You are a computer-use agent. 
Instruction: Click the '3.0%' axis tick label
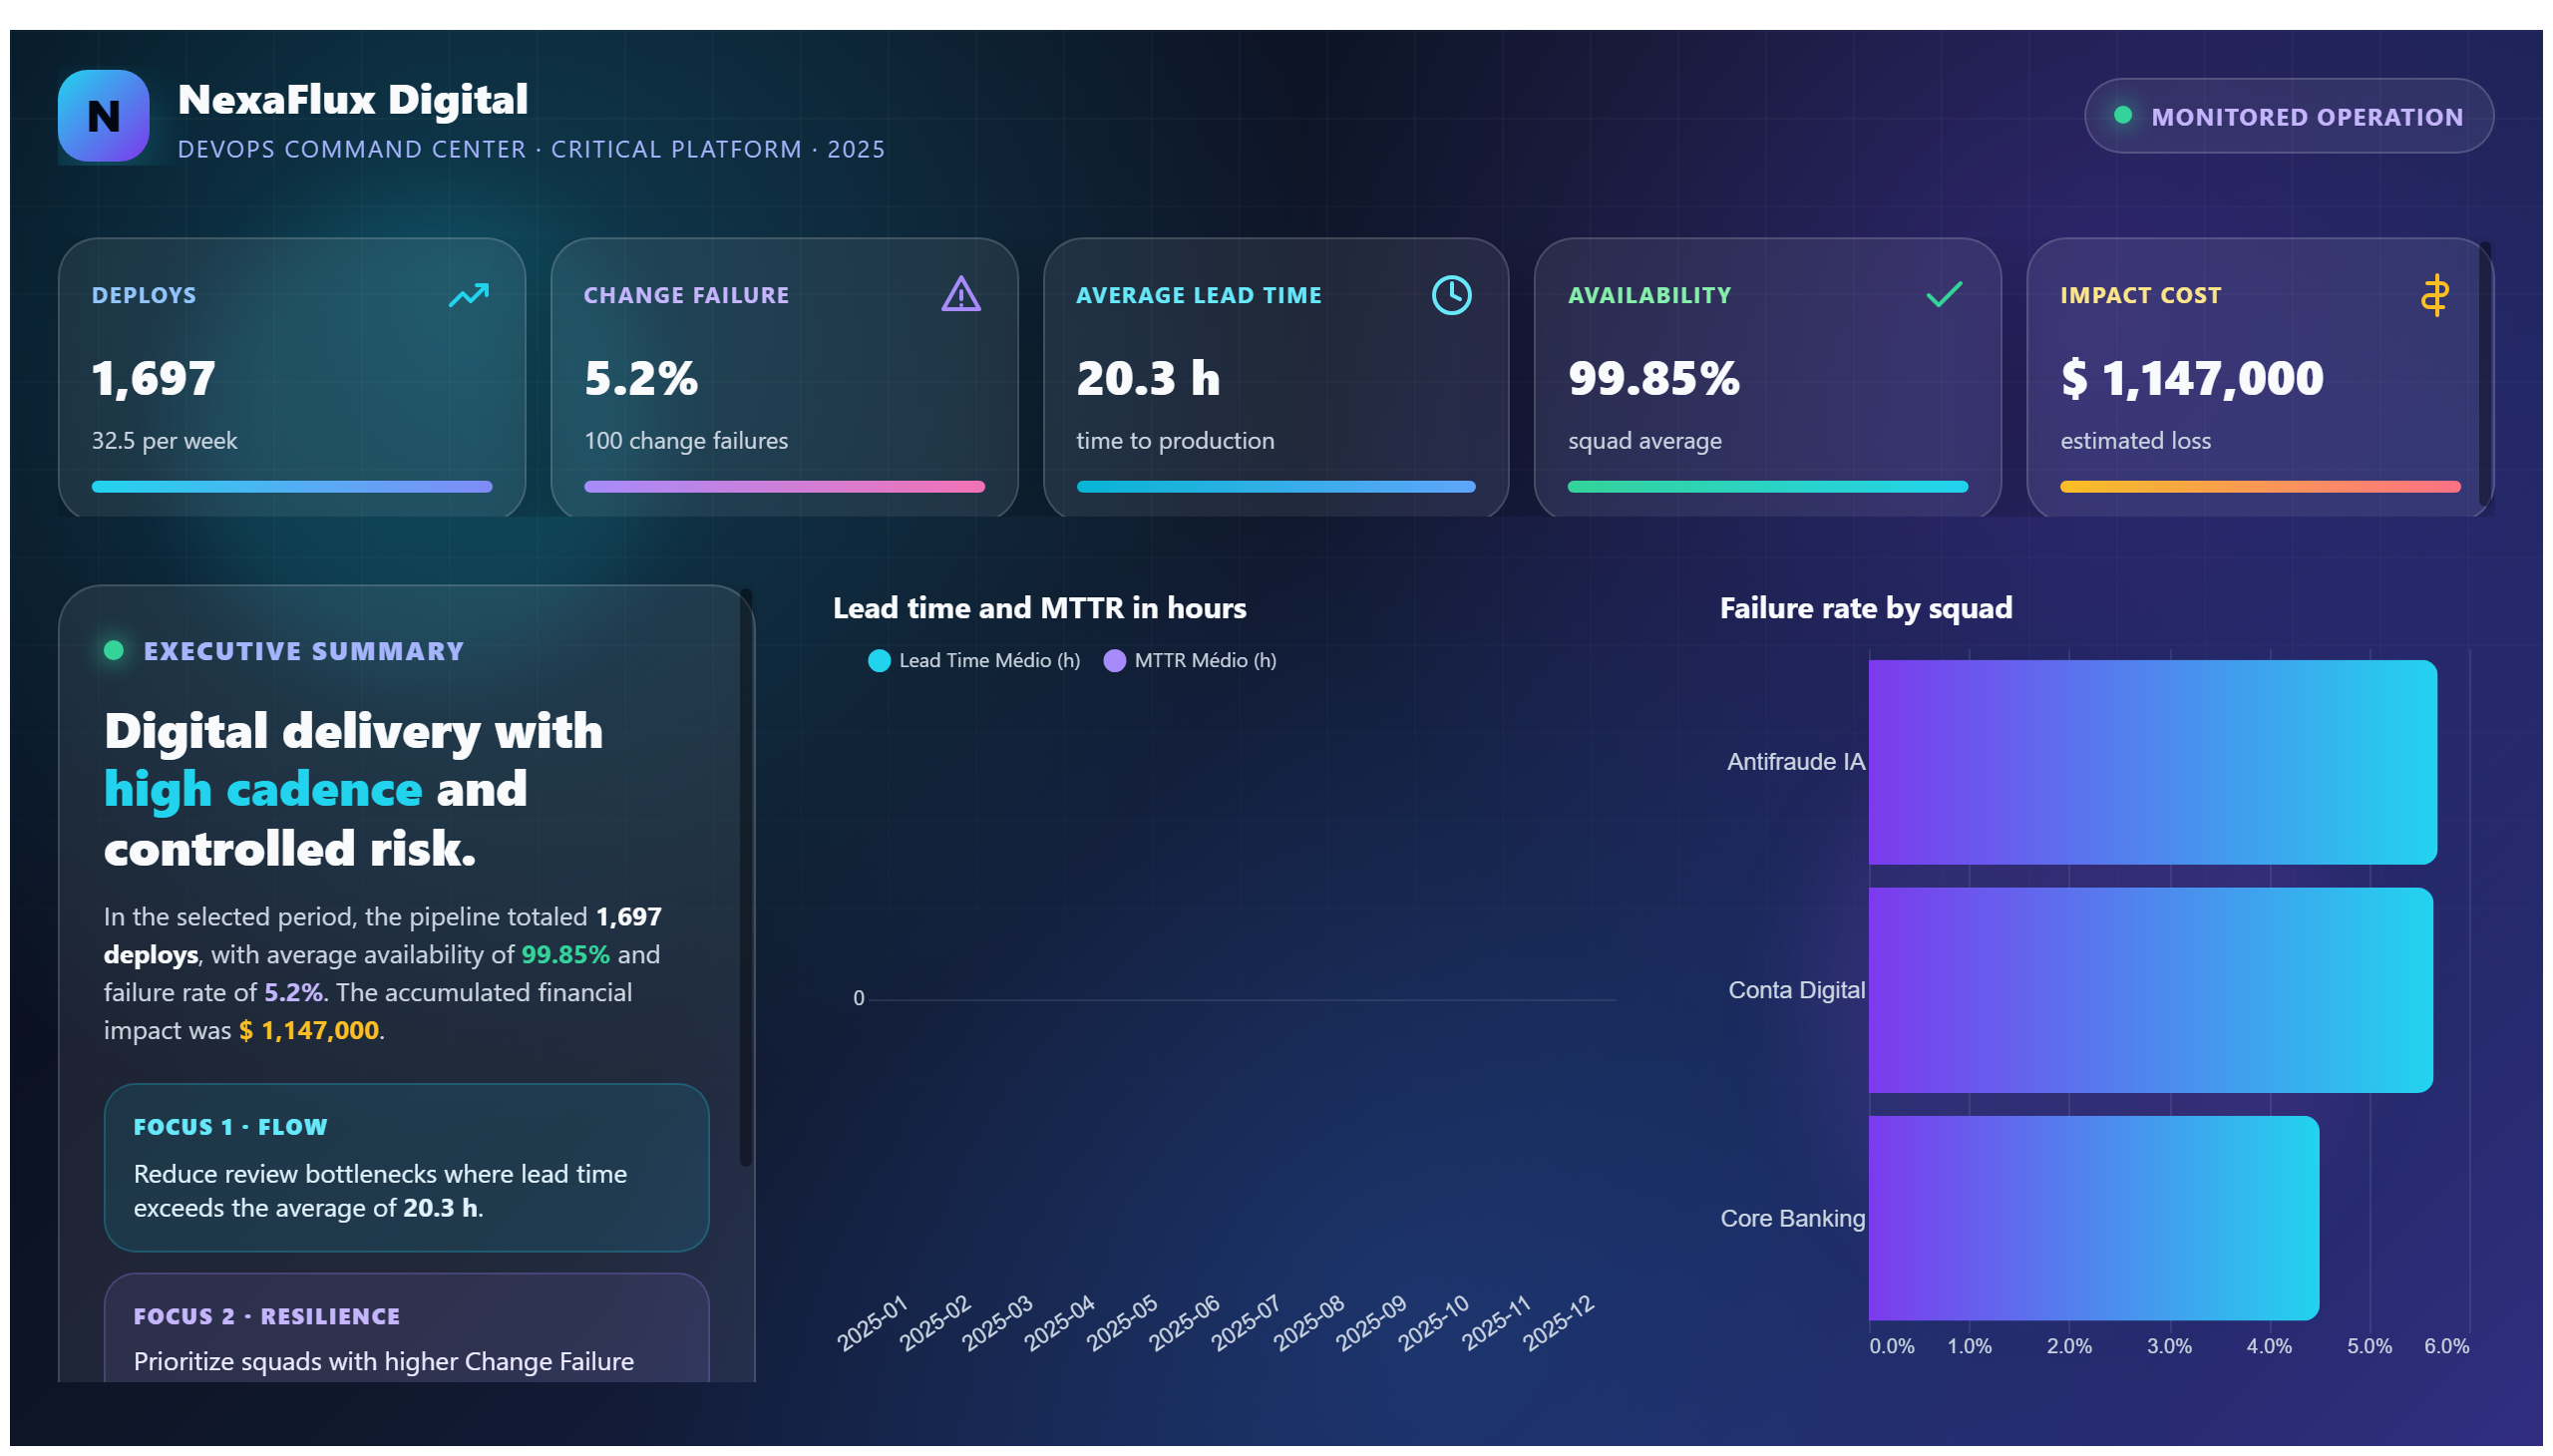point(2169,1346)
